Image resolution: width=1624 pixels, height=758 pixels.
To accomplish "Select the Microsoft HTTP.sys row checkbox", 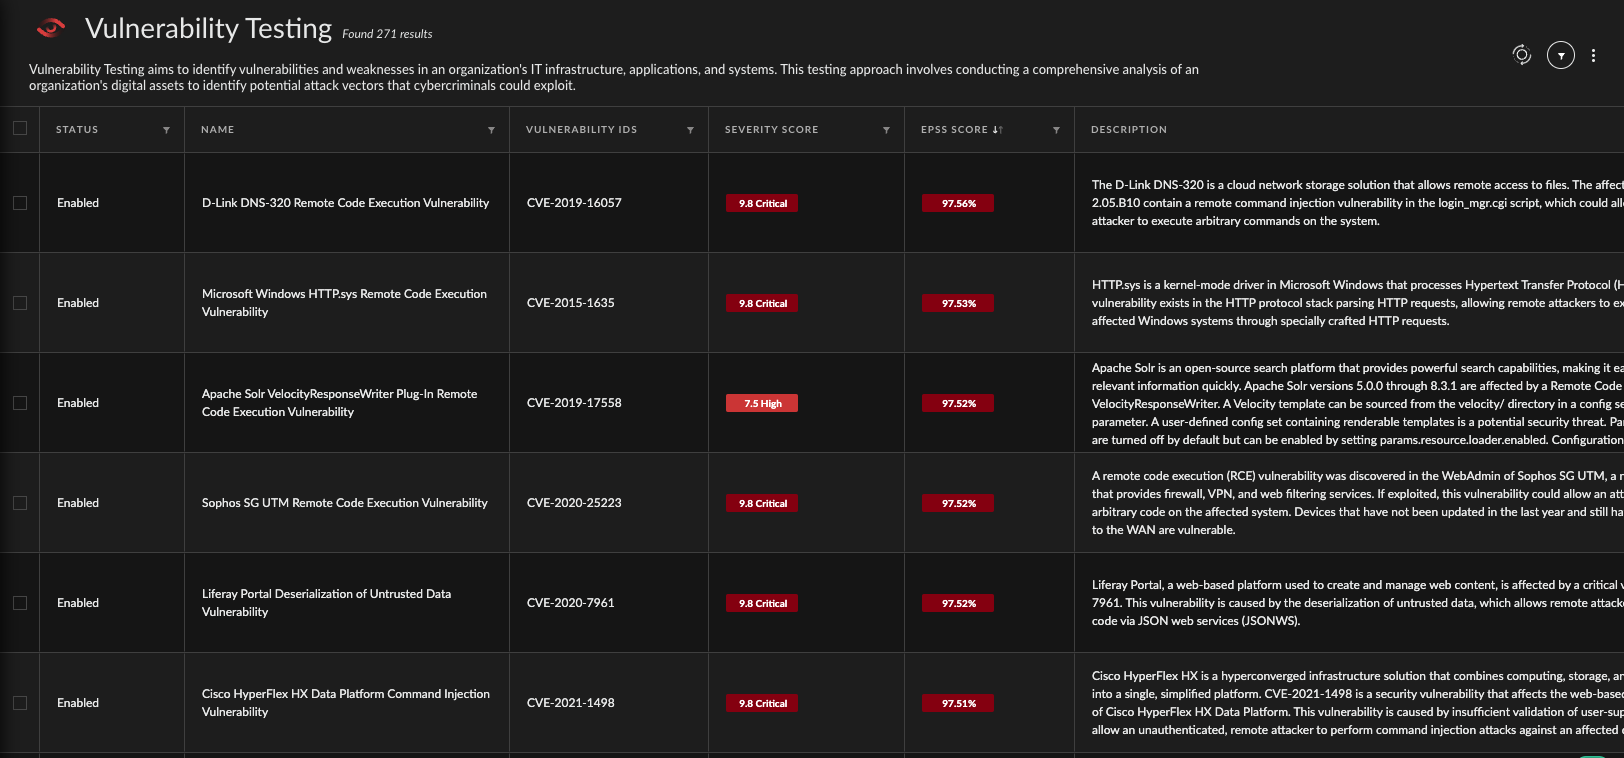I will (20, 303).
